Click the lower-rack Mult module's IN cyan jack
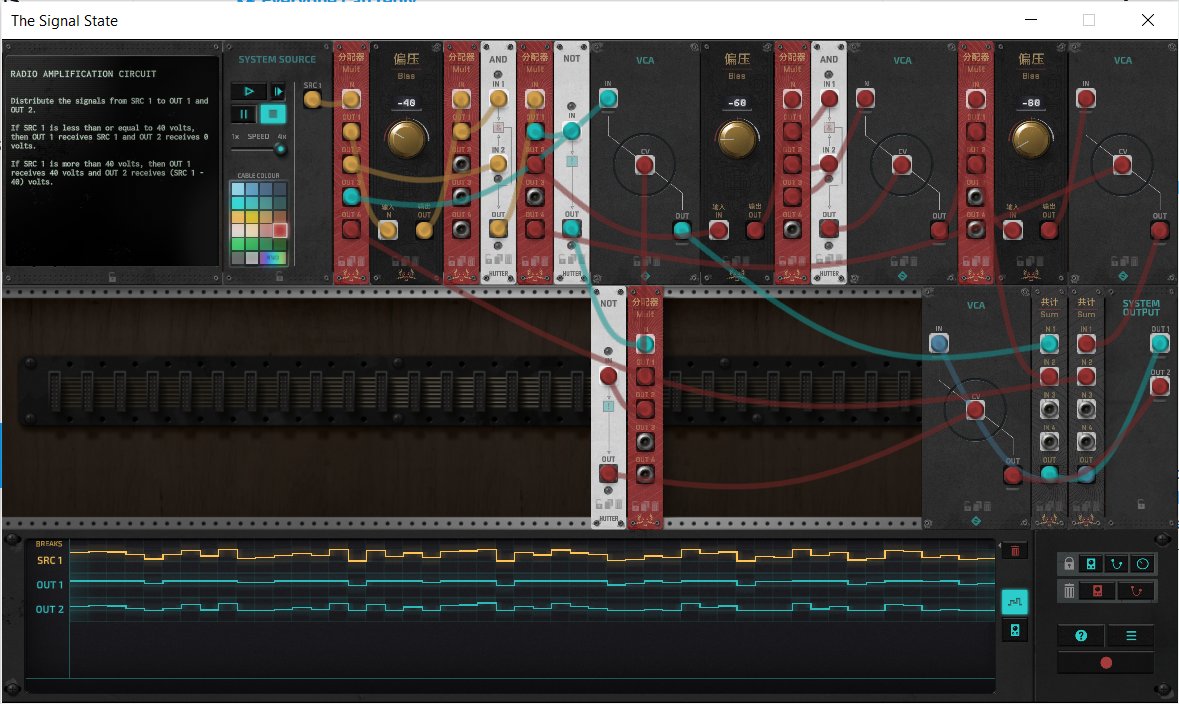Screen dimensions: 1179x704 tap(644, 344)
